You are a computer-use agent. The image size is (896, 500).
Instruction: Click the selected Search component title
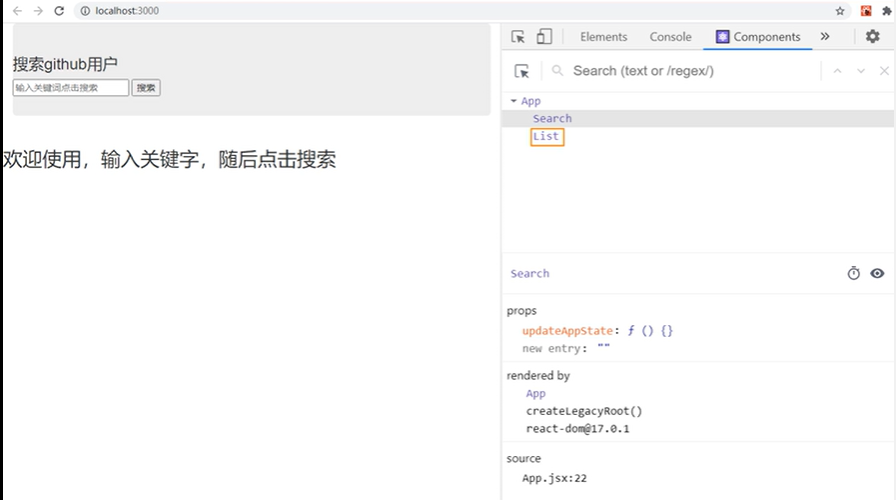[530, 274]
